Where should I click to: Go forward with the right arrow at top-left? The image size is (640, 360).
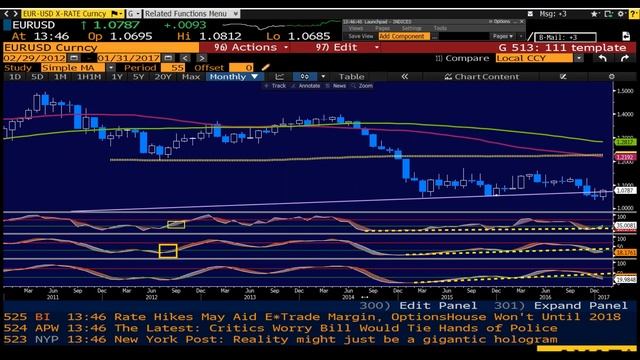[16, 14]
